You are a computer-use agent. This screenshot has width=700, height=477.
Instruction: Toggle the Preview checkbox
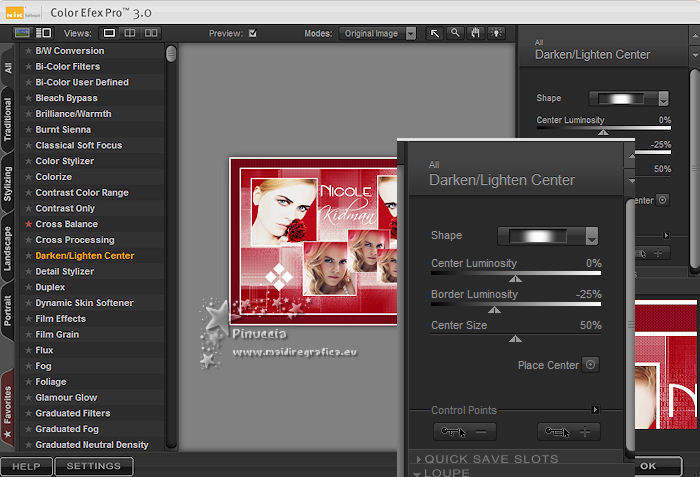[253, 33]
